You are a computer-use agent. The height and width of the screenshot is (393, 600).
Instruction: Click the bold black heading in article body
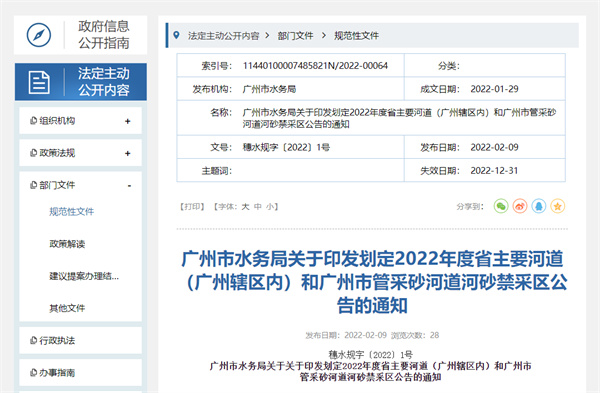pyautogui.click(x=370, y=372)
